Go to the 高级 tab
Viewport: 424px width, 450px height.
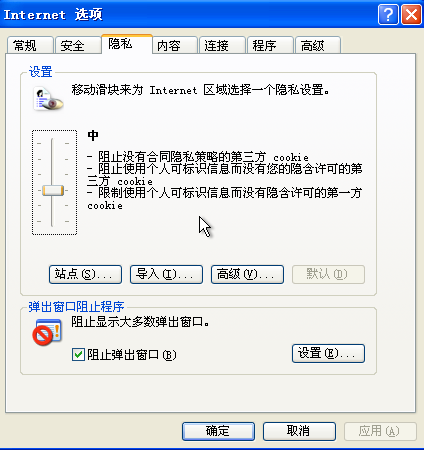318,45
